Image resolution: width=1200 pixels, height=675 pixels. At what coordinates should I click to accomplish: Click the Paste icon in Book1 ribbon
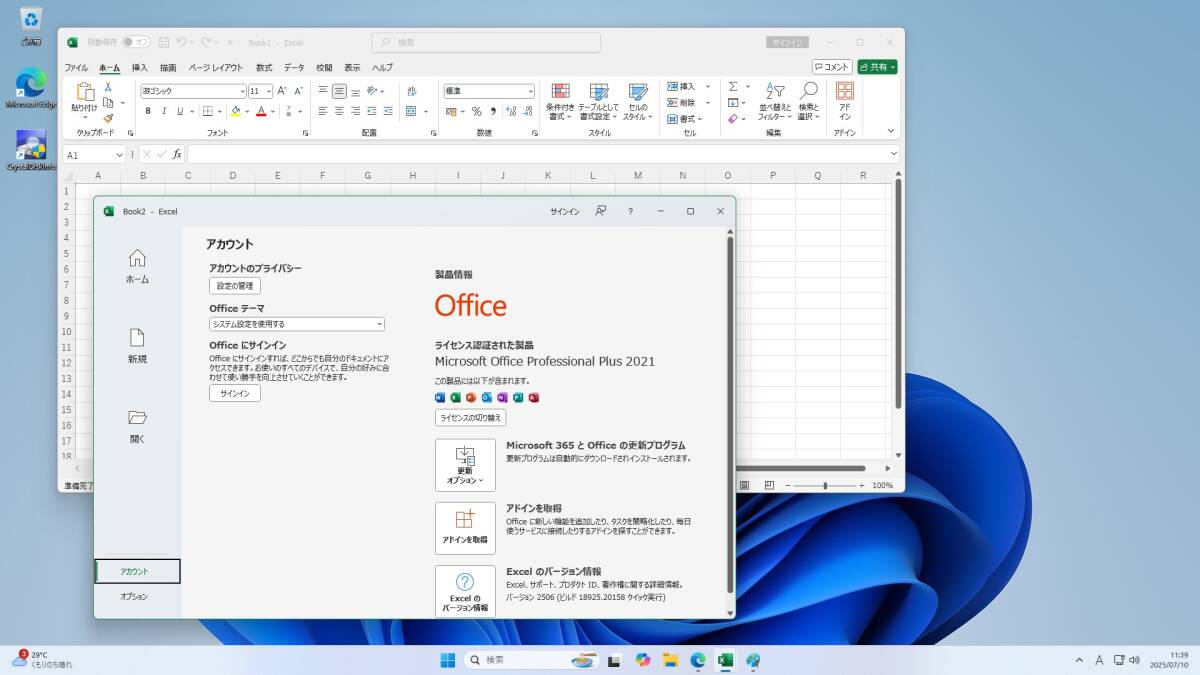84,92
